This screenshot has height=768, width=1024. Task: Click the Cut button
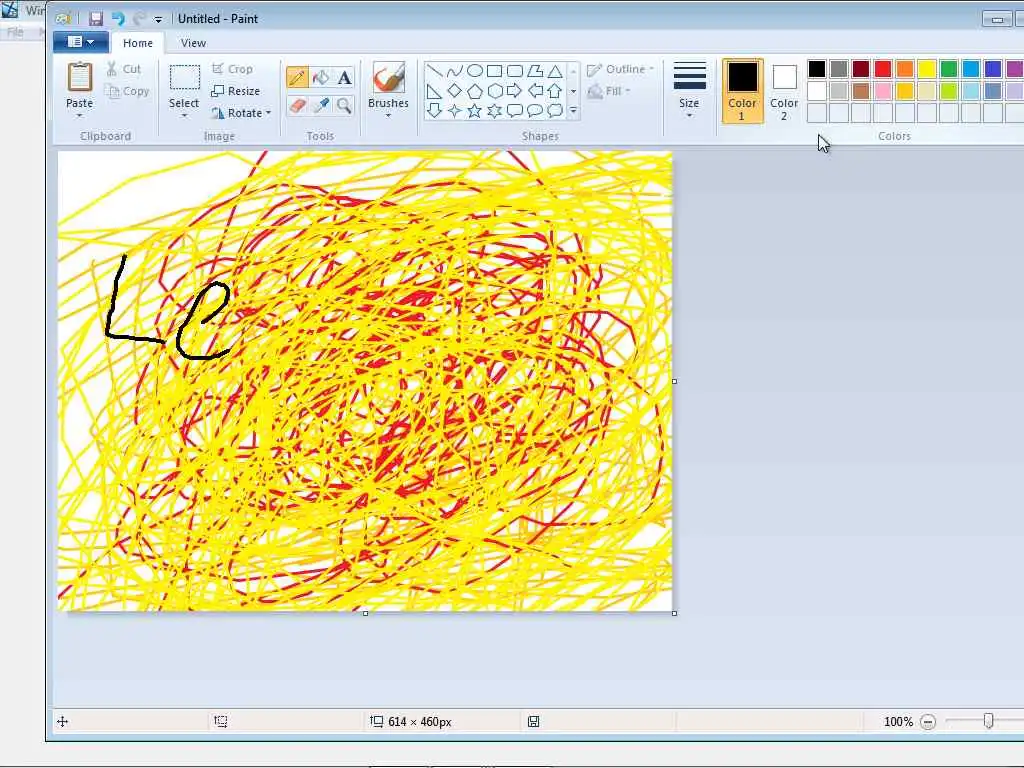click(124, 69)
